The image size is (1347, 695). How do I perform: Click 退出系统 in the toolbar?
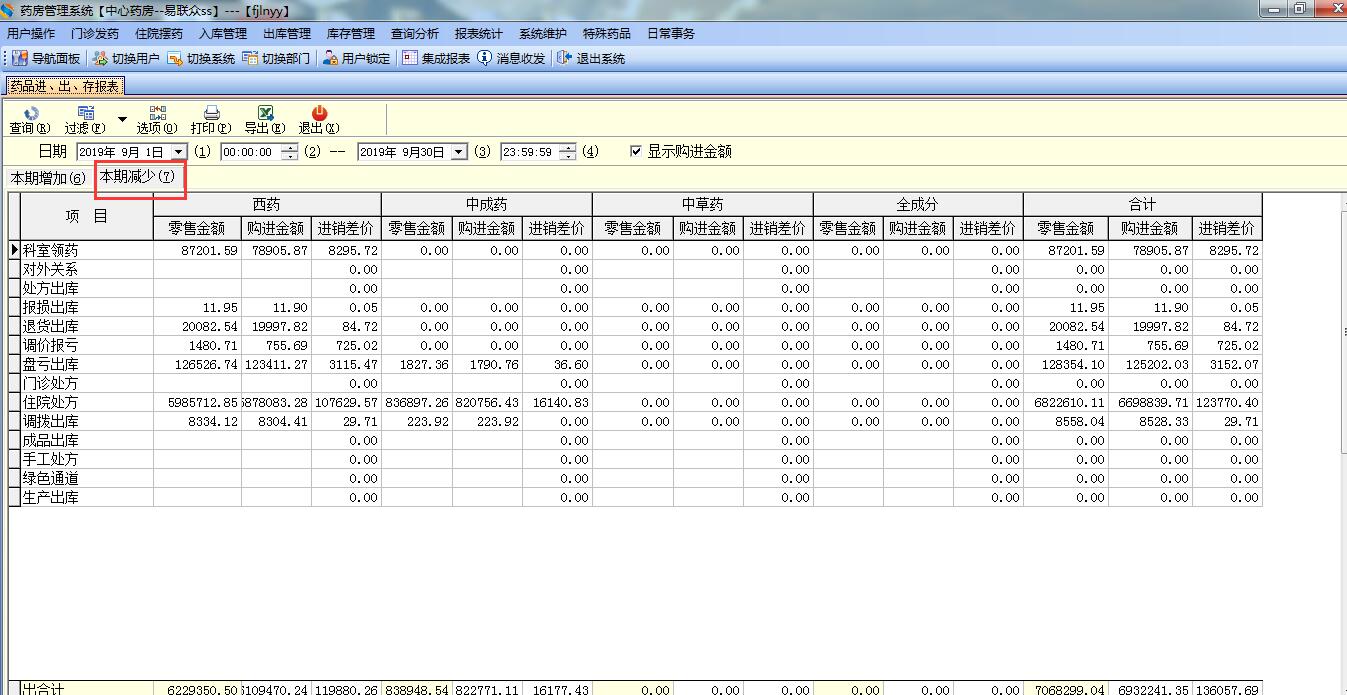591,59
